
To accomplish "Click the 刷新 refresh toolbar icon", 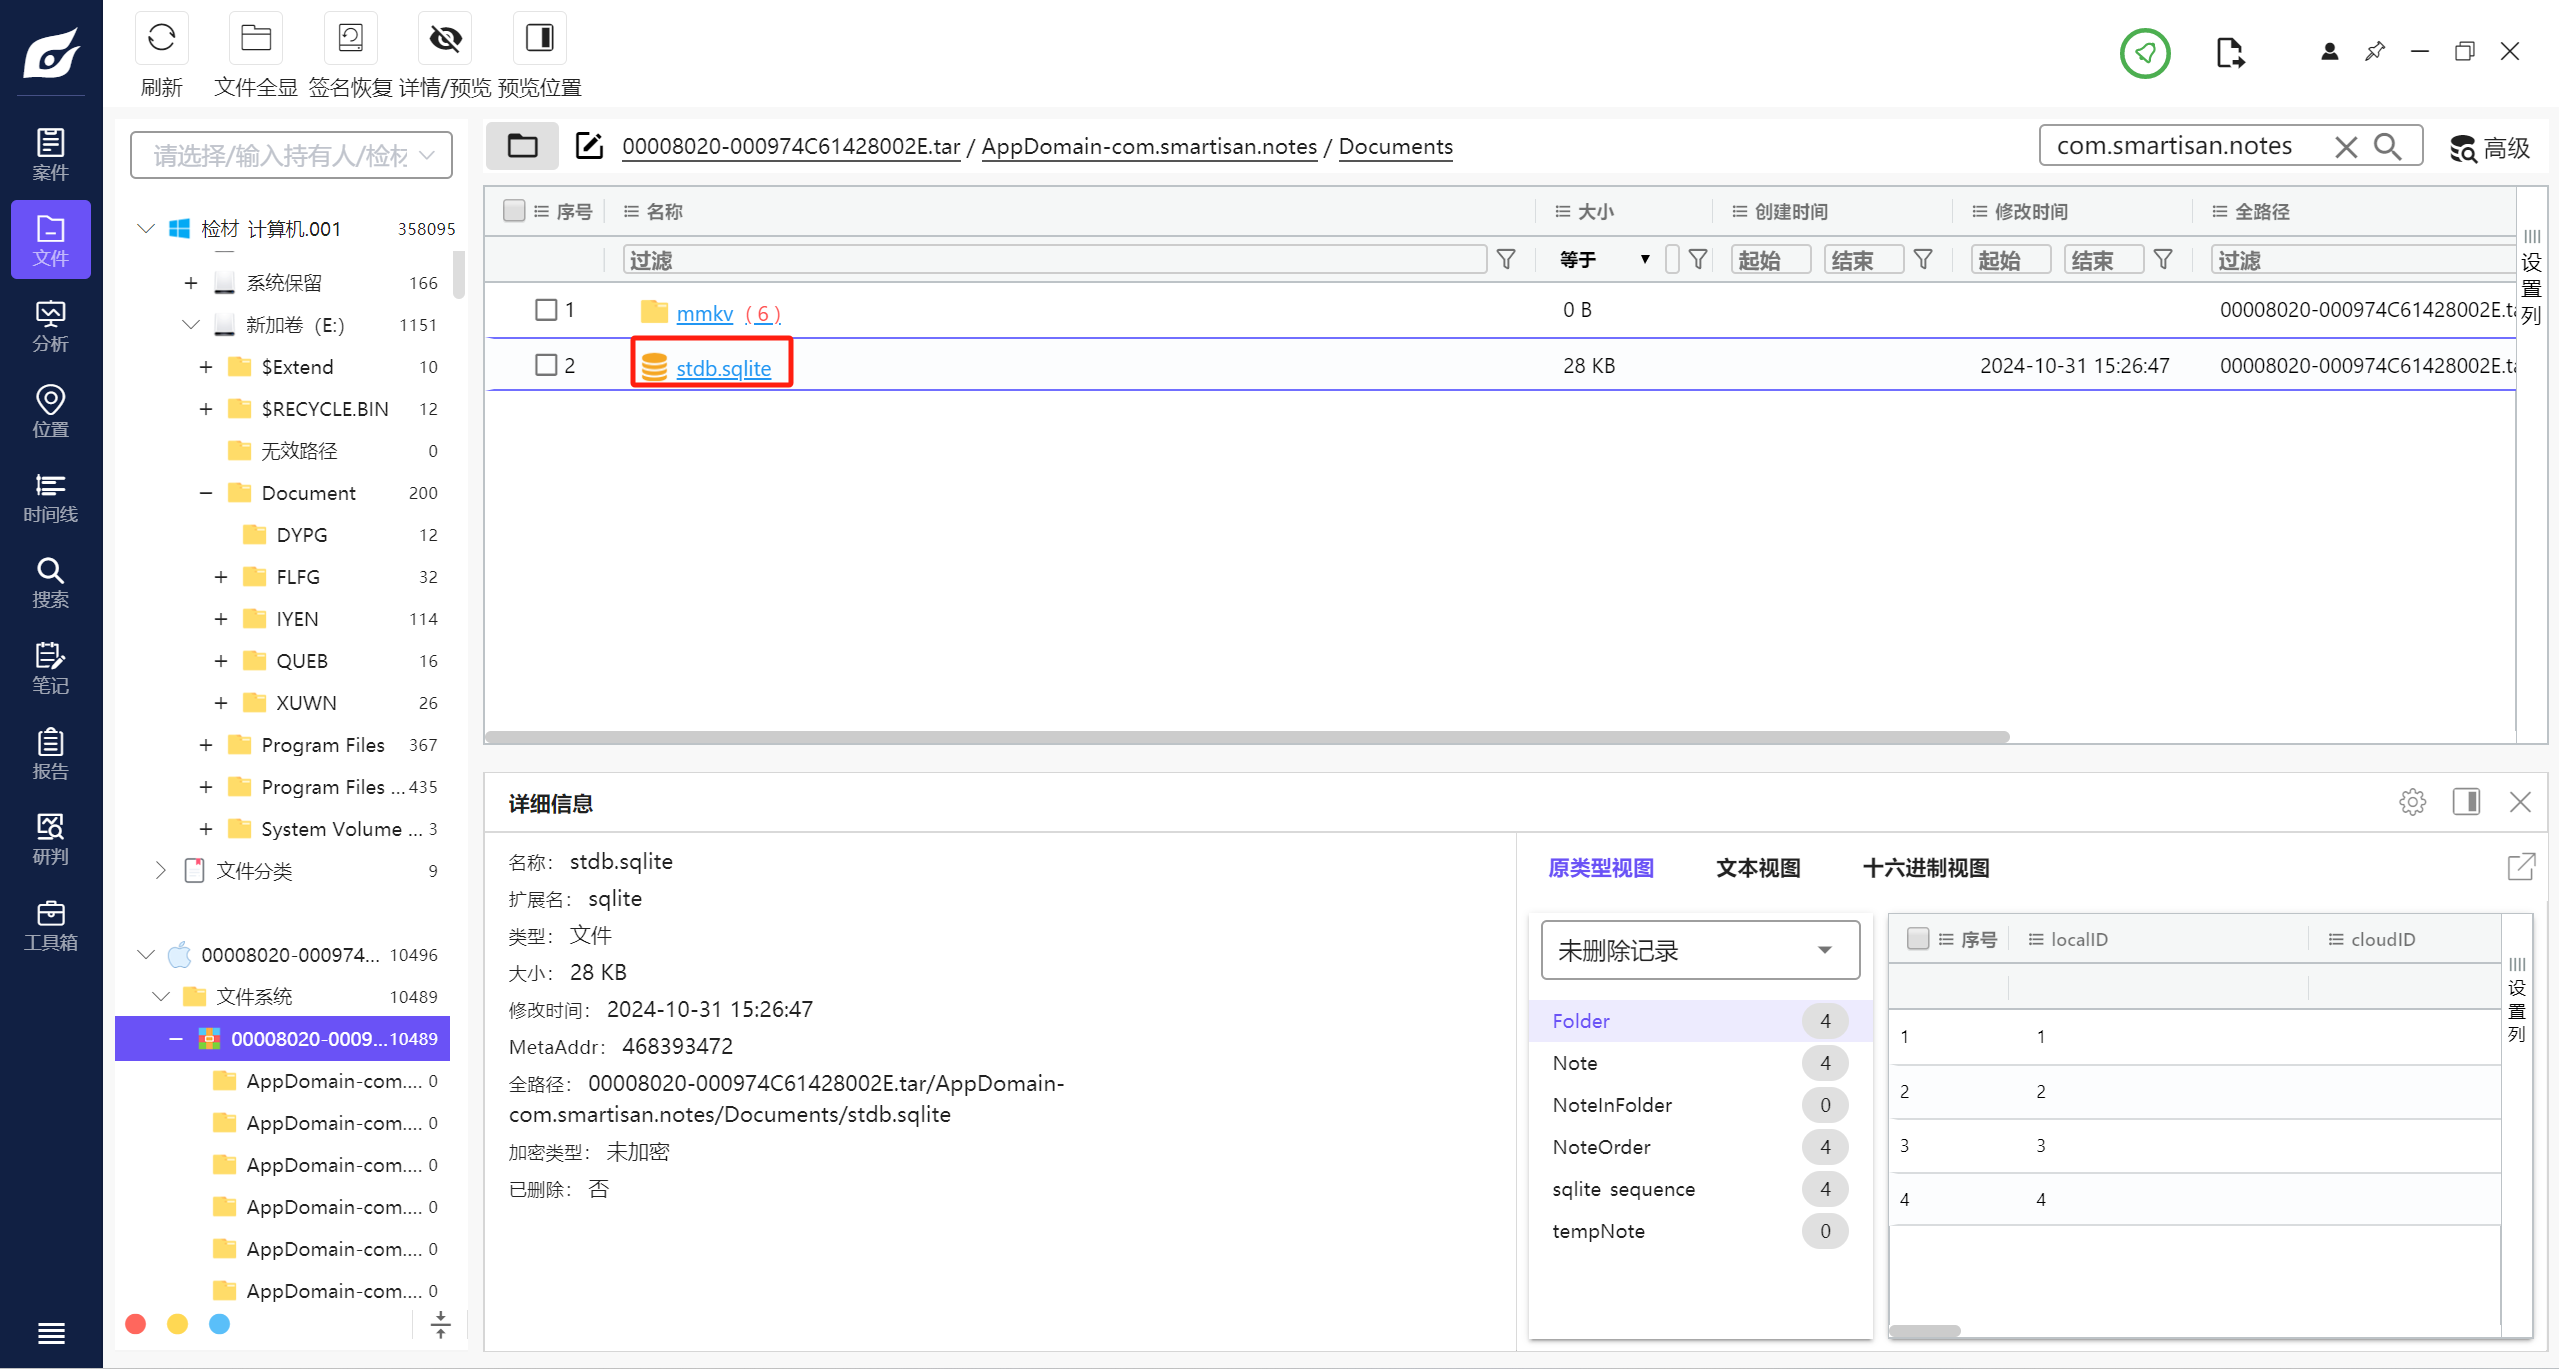I will click(161, 38).
